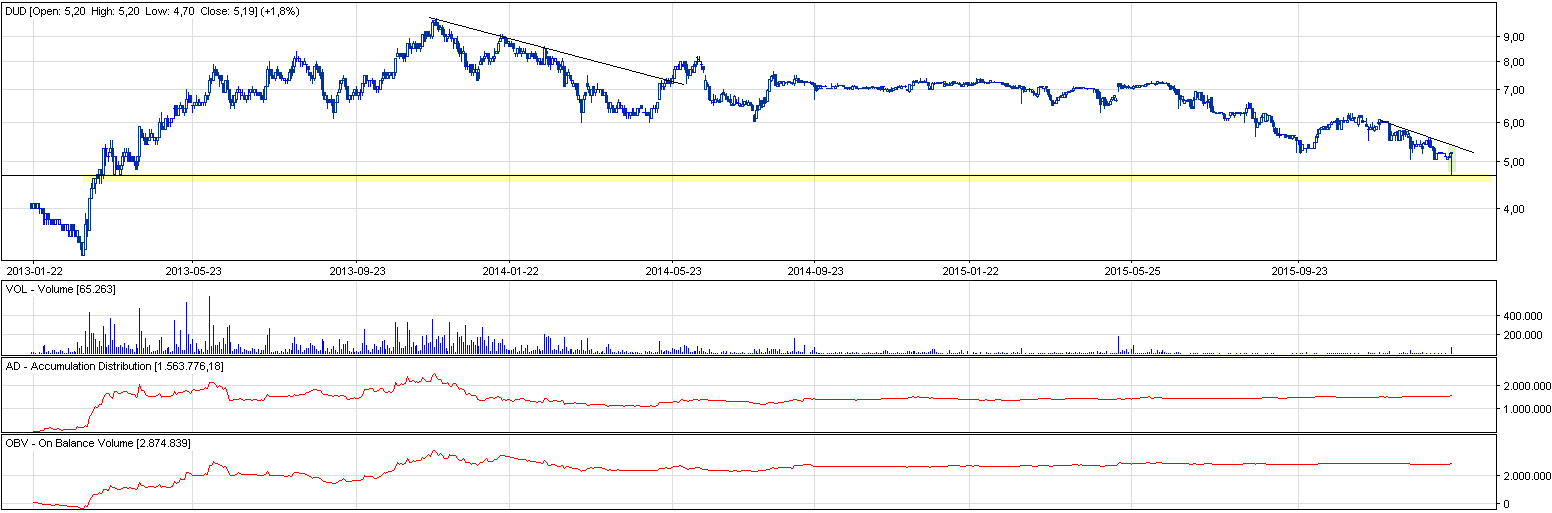Image resolution: width=1552 pixels, height=513 pixels.
Task: Click the 9,00 price axis label
Action: (1513, 37)
